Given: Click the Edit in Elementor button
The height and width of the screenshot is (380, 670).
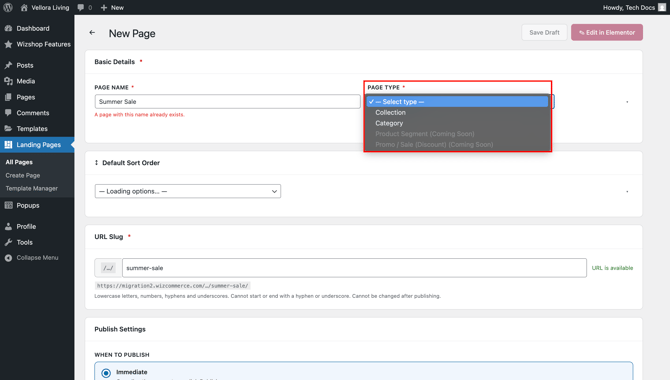Looking at the screenshot, I should point(607,32).
